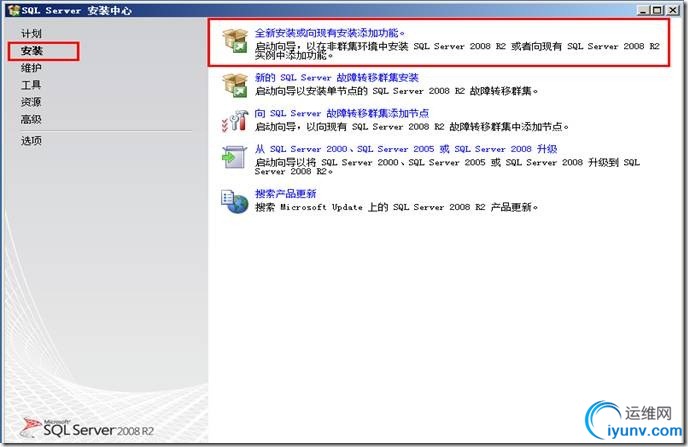Click description 以向现有 SQL Server 2008 R2 故障转移群集中添加节点

(412, 127)
